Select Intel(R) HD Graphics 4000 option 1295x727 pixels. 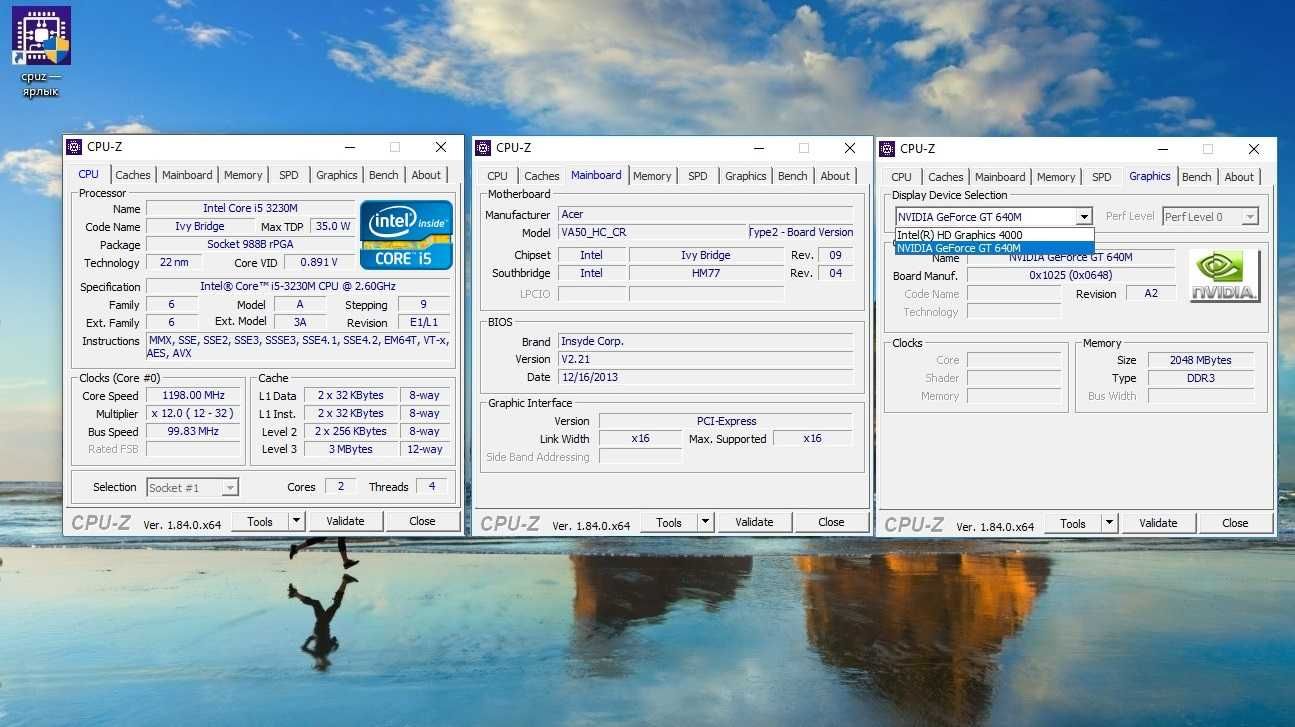[x=994, y=235]
